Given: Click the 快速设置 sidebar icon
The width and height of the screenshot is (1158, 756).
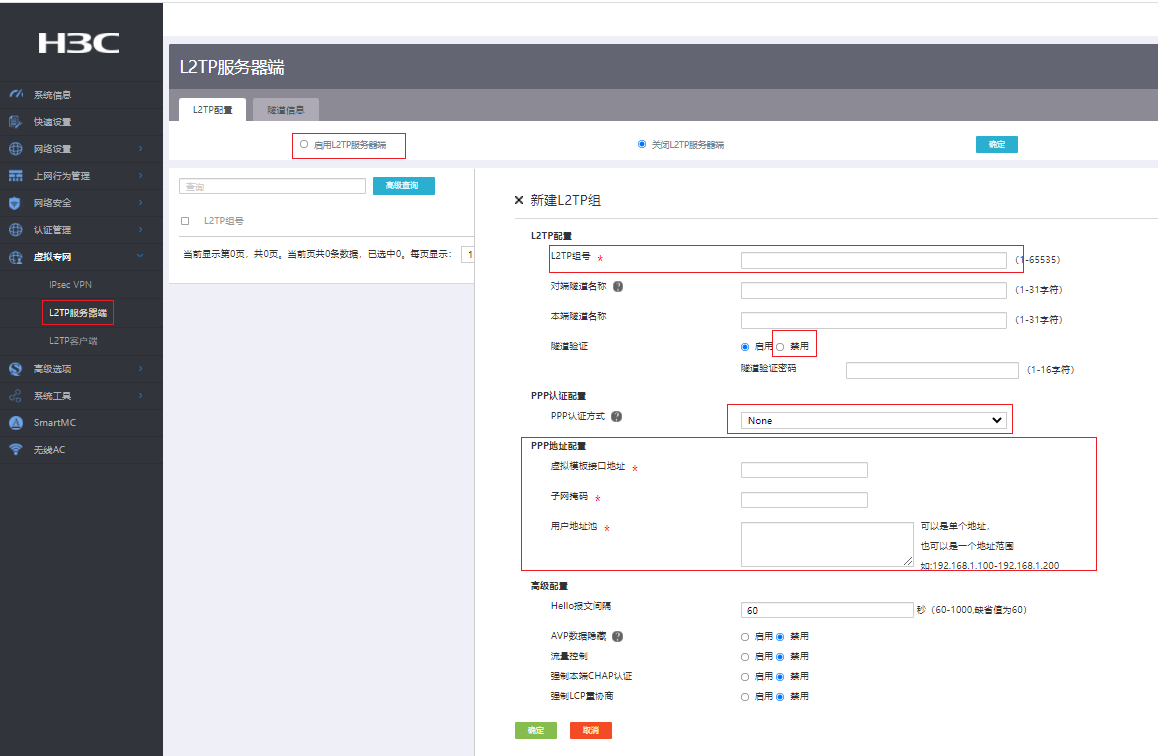Looking at the screenshot, I should tap(16, 122).
